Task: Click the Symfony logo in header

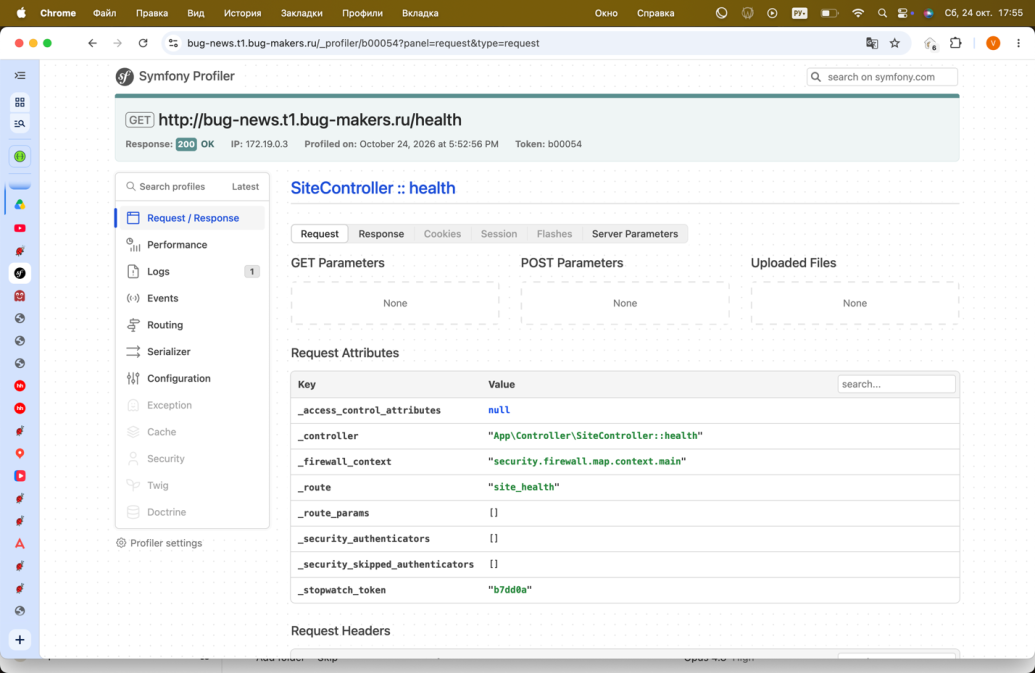Action: (x=125, y=77)
